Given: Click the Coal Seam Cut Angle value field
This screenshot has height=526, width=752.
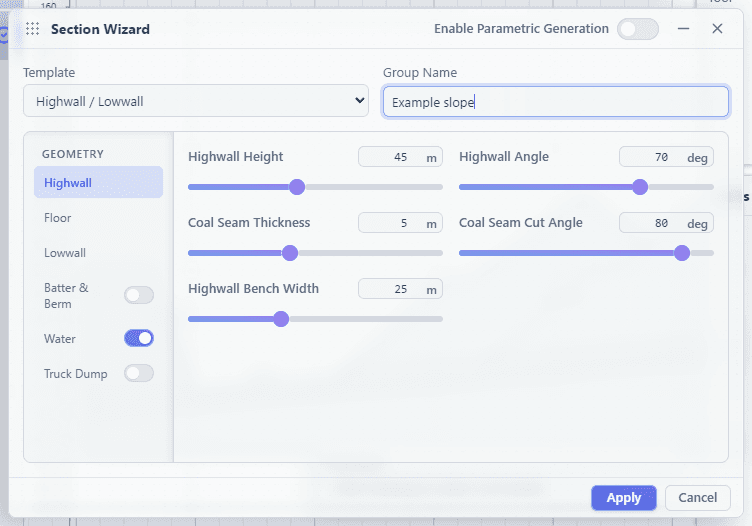Looking at the screenshot, I should click(x=666, y=223).
